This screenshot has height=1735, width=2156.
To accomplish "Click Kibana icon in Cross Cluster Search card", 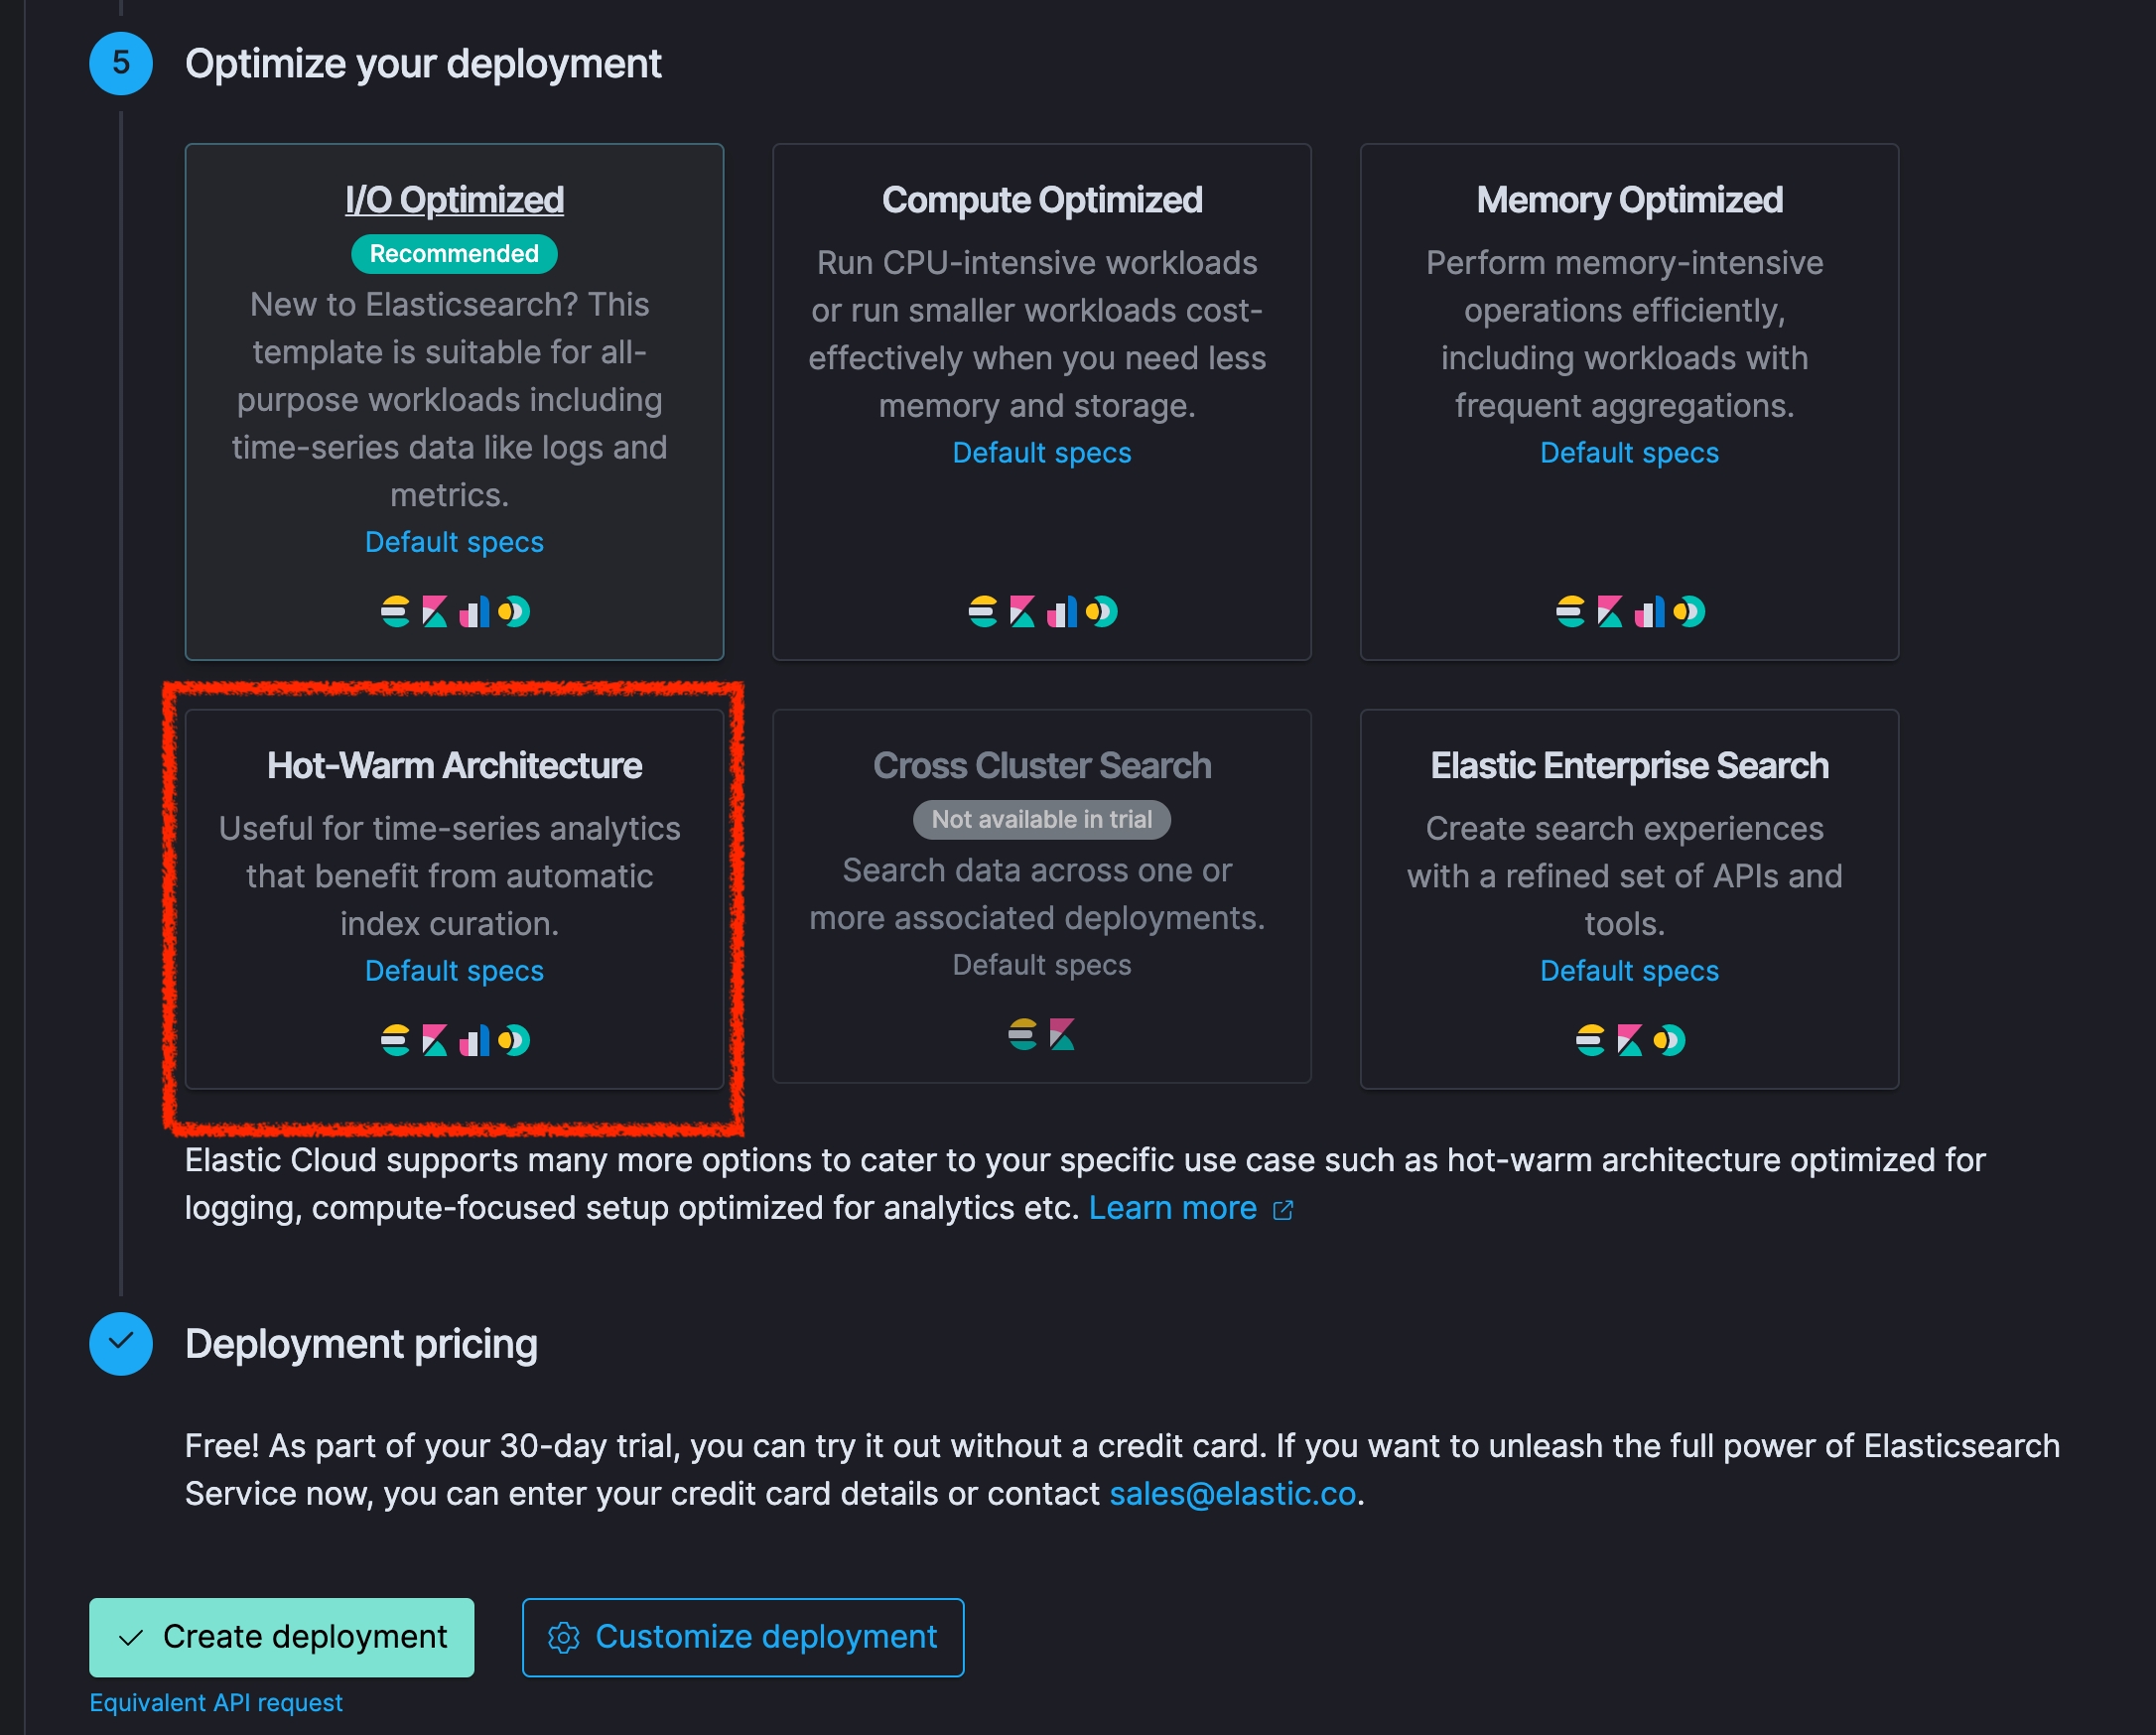I will [1062, 1034].
